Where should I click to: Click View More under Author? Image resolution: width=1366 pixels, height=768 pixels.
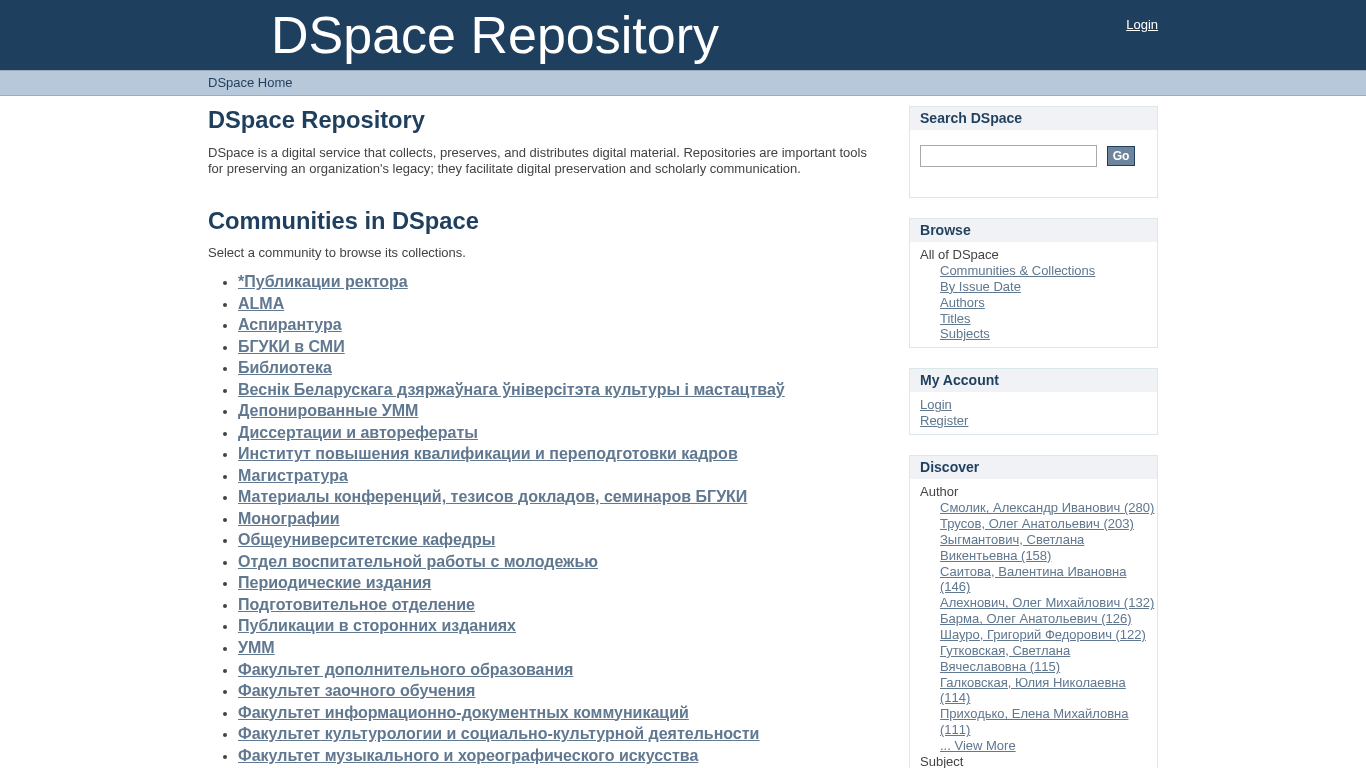tap(978, 746)
